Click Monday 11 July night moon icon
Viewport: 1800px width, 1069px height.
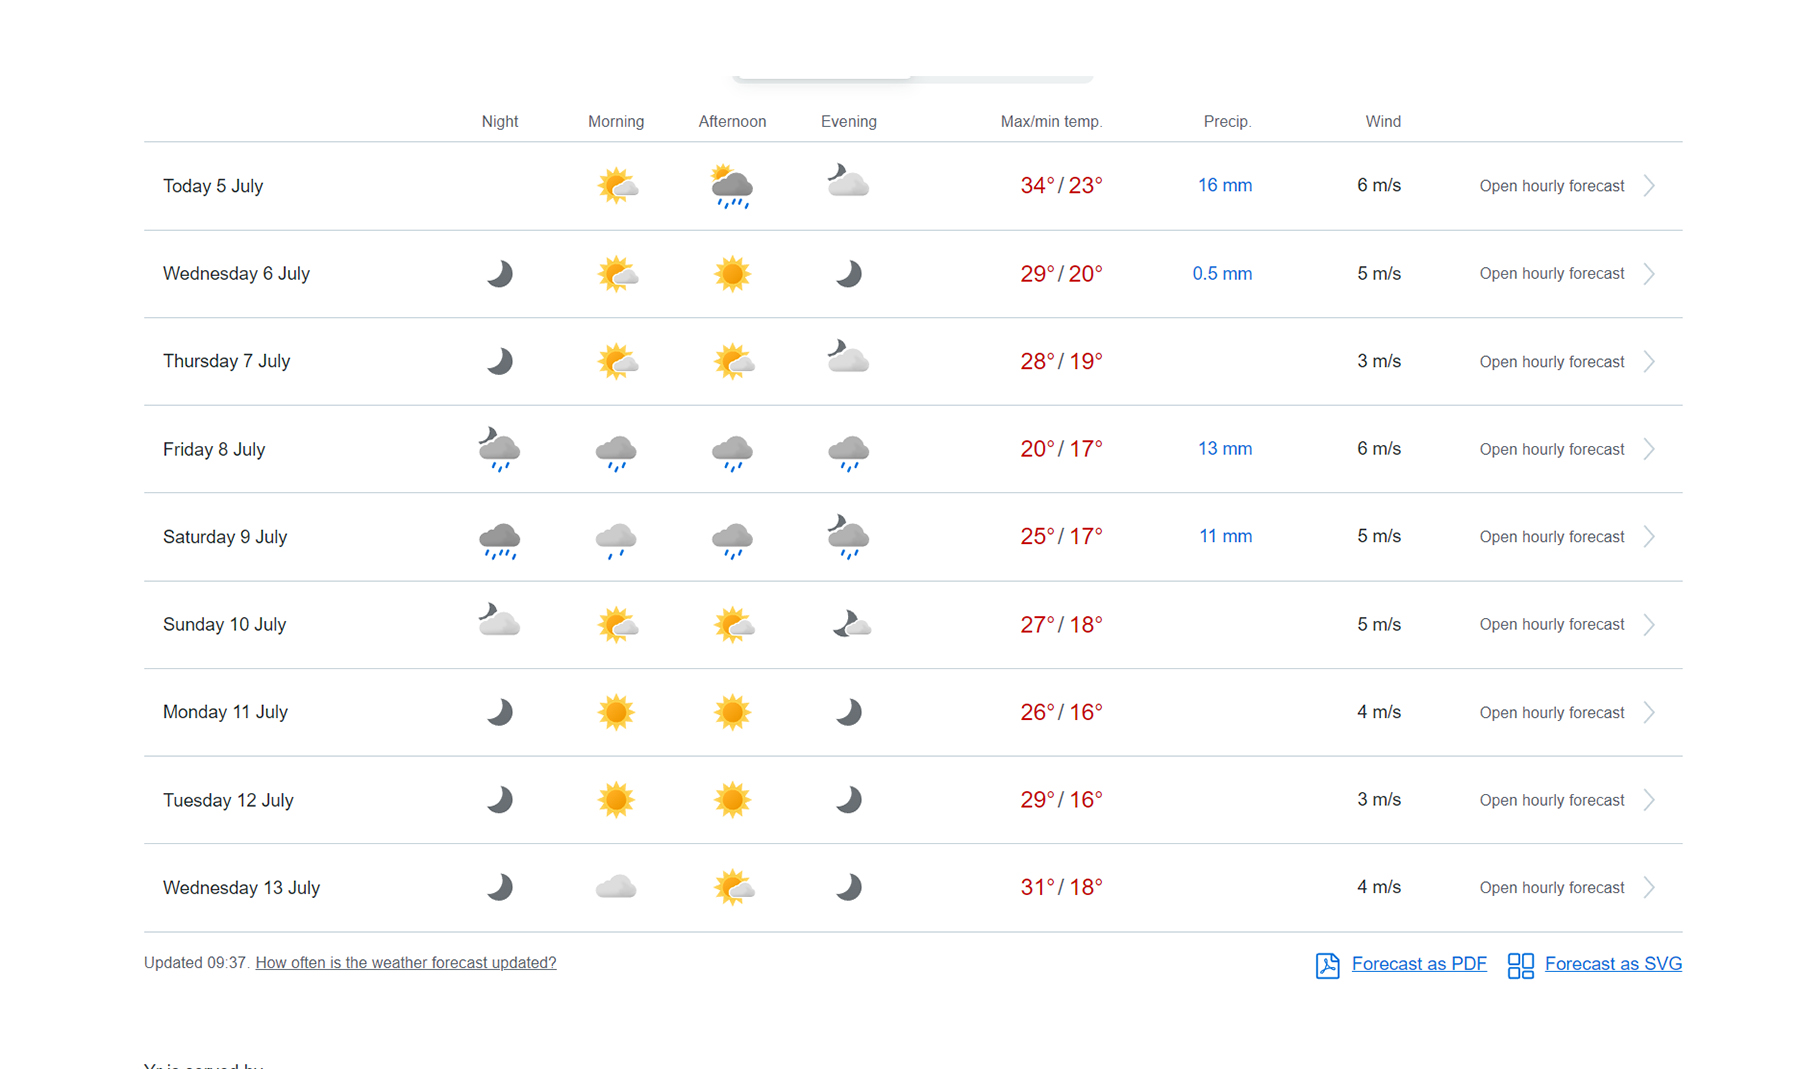coord(499,712)
